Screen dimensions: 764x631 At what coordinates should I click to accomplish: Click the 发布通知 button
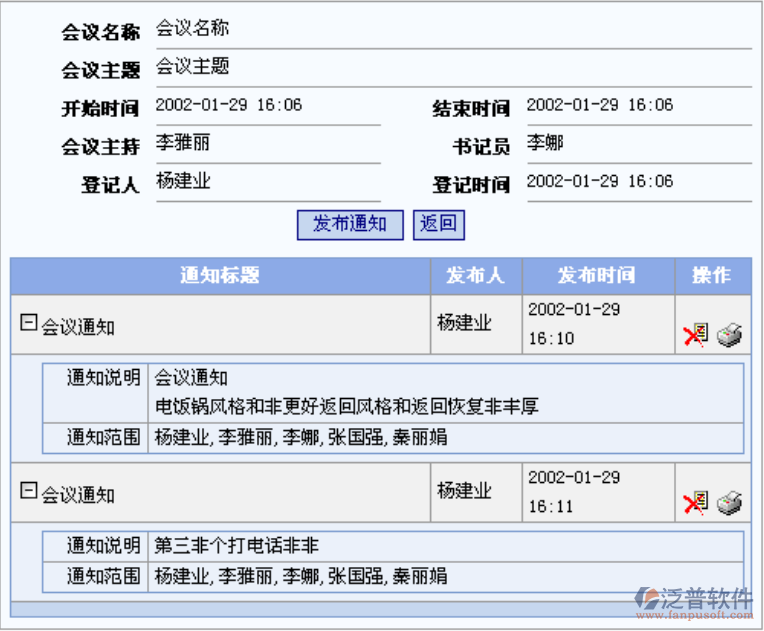(349, 224)
